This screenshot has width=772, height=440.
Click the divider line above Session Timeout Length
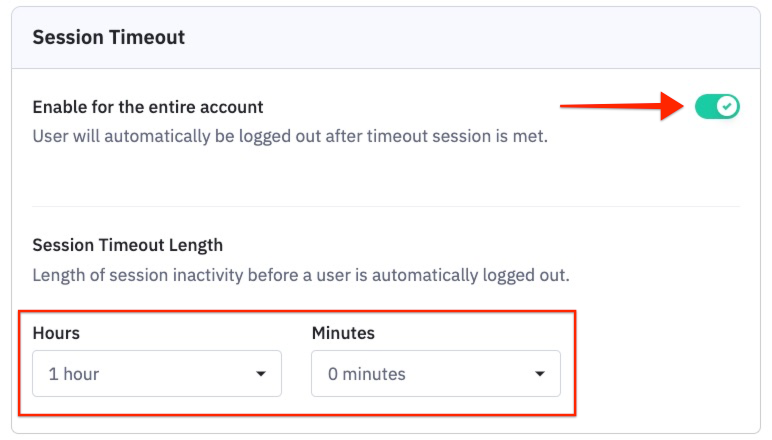[386, 207]
